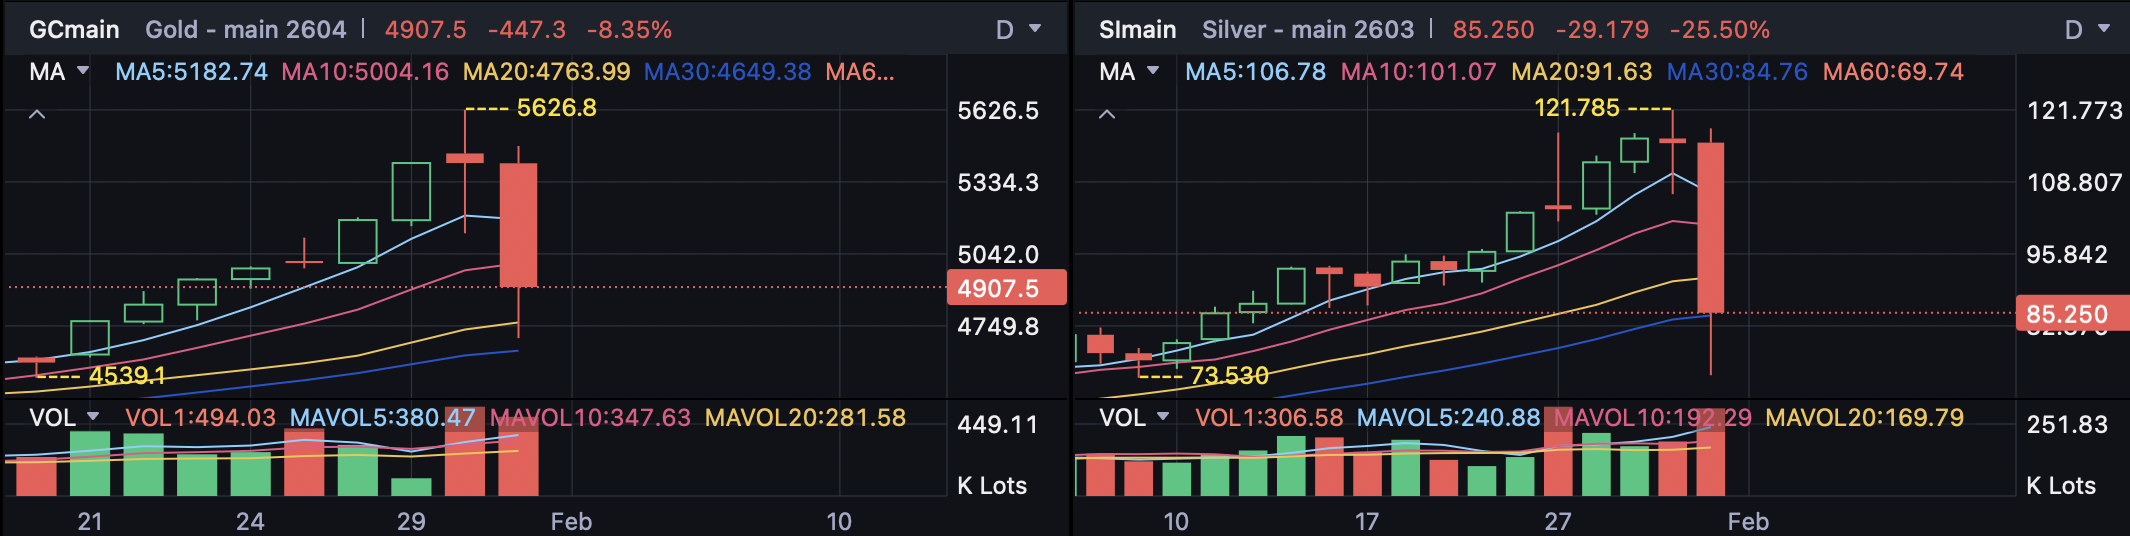Select the GCmain symbol title
This screenshot has height=536, width=2130.
(x=74, y=30)
